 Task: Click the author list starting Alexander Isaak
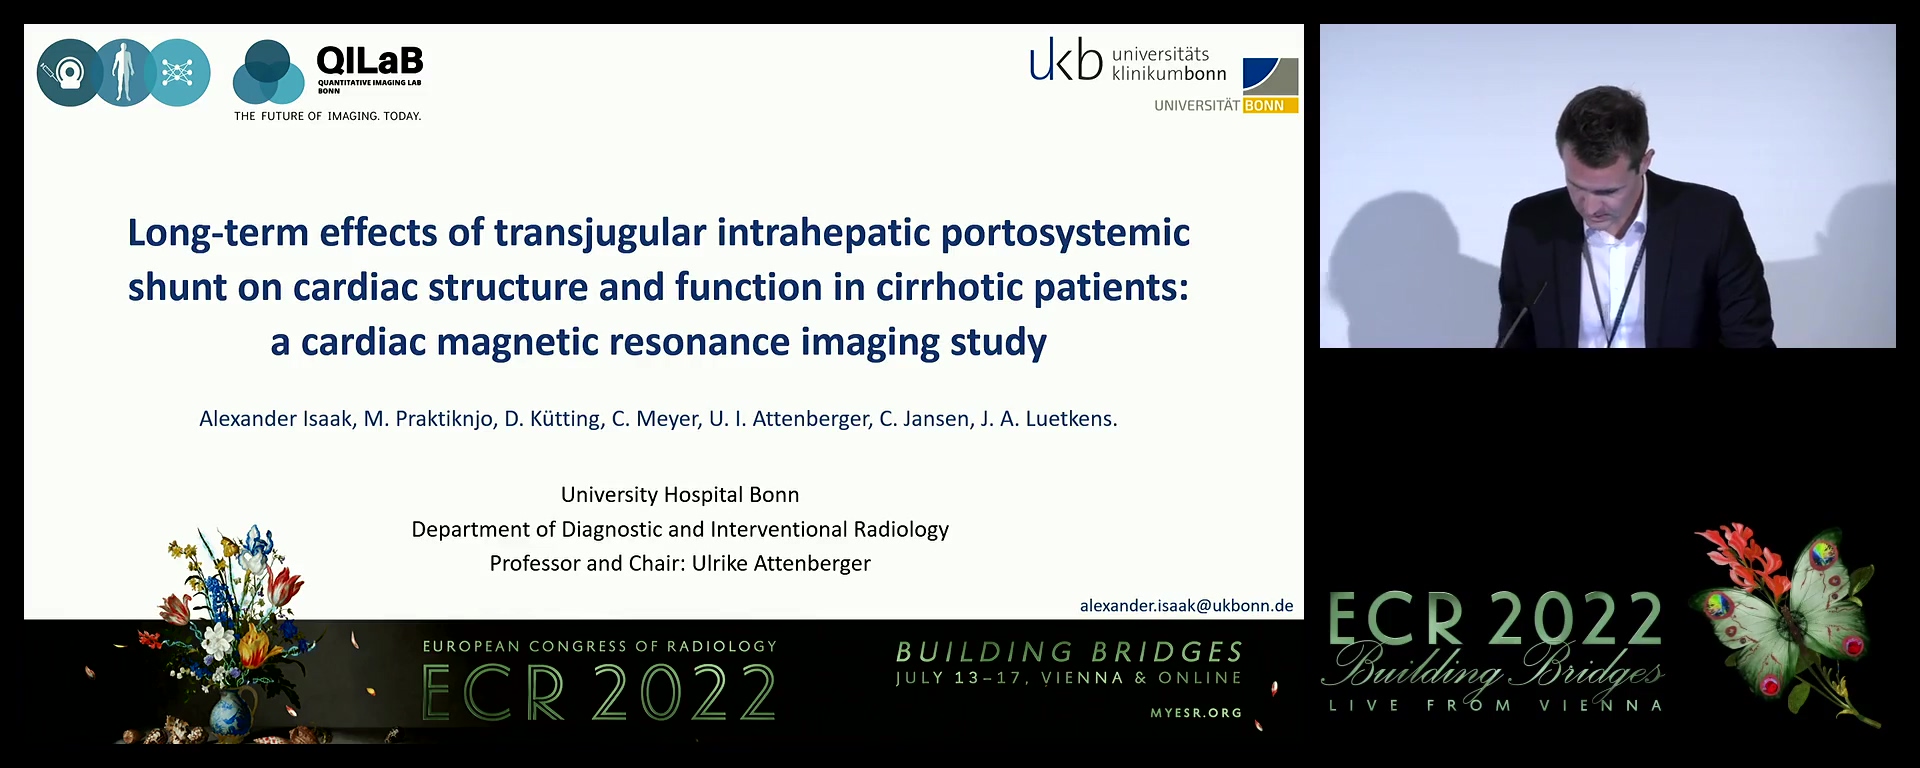pos(658,419)
